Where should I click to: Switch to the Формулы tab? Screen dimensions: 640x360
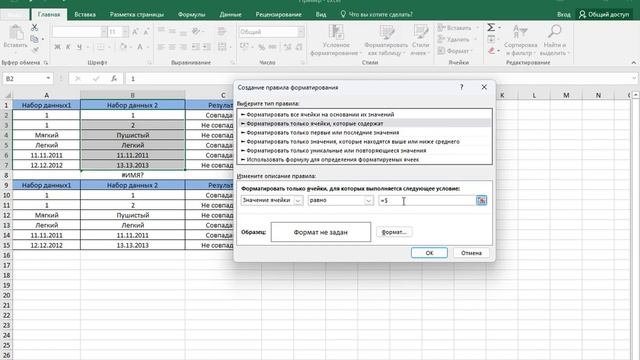point(191,14)
